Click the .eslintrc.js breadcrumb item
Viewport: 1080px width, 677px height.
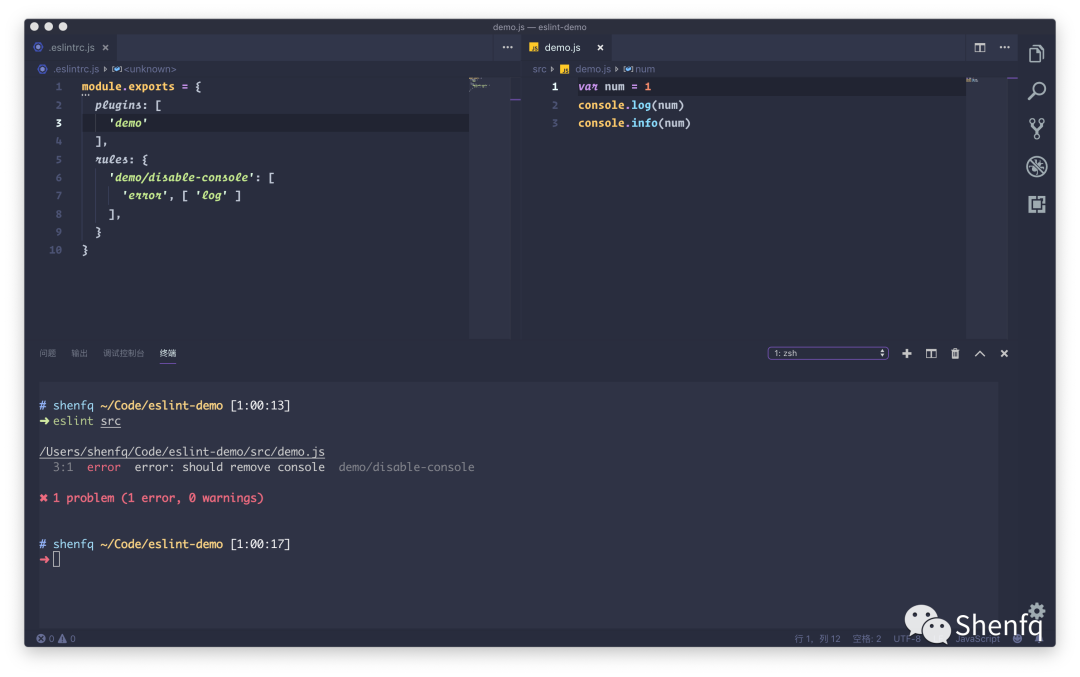click(76, 69)
